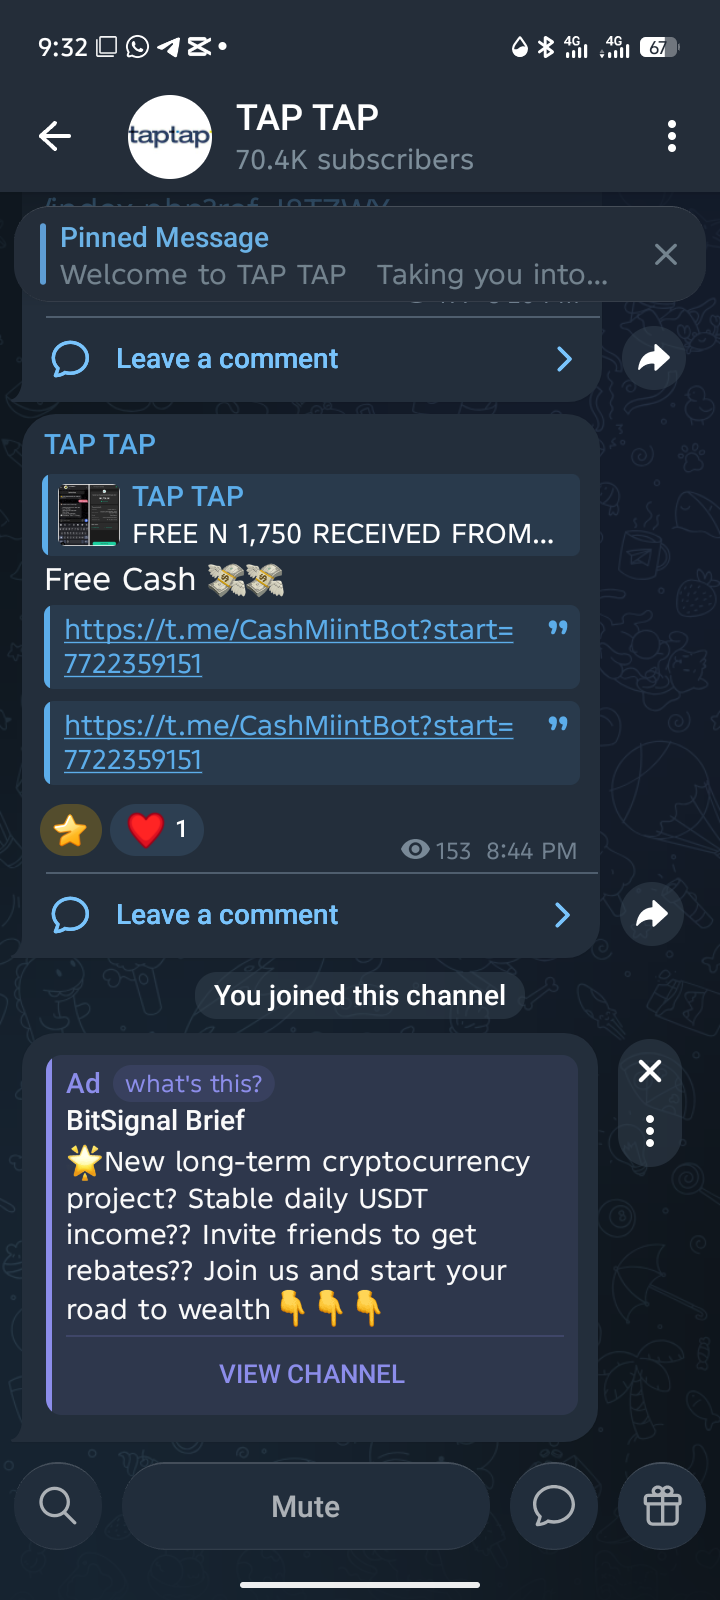Open the first CashMiintBot link

click(289, 647)
